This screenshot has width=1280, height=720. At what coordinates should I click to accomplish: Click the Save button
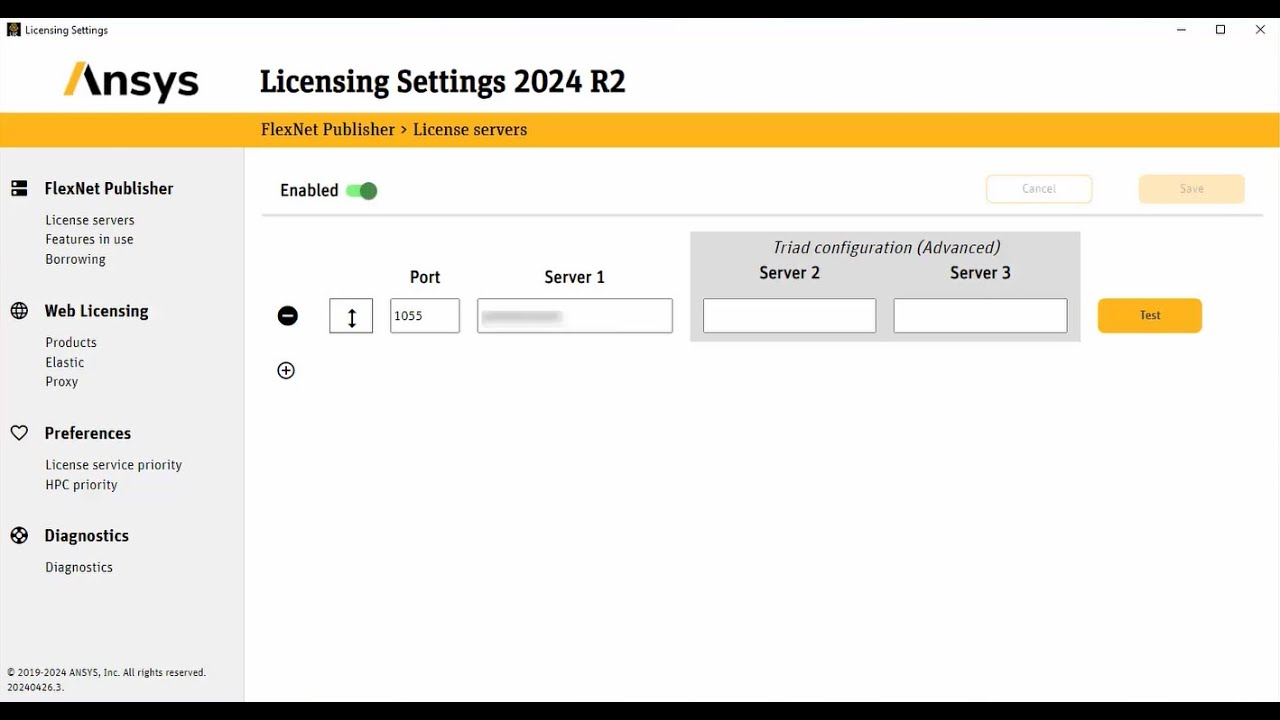(1192, 189)
